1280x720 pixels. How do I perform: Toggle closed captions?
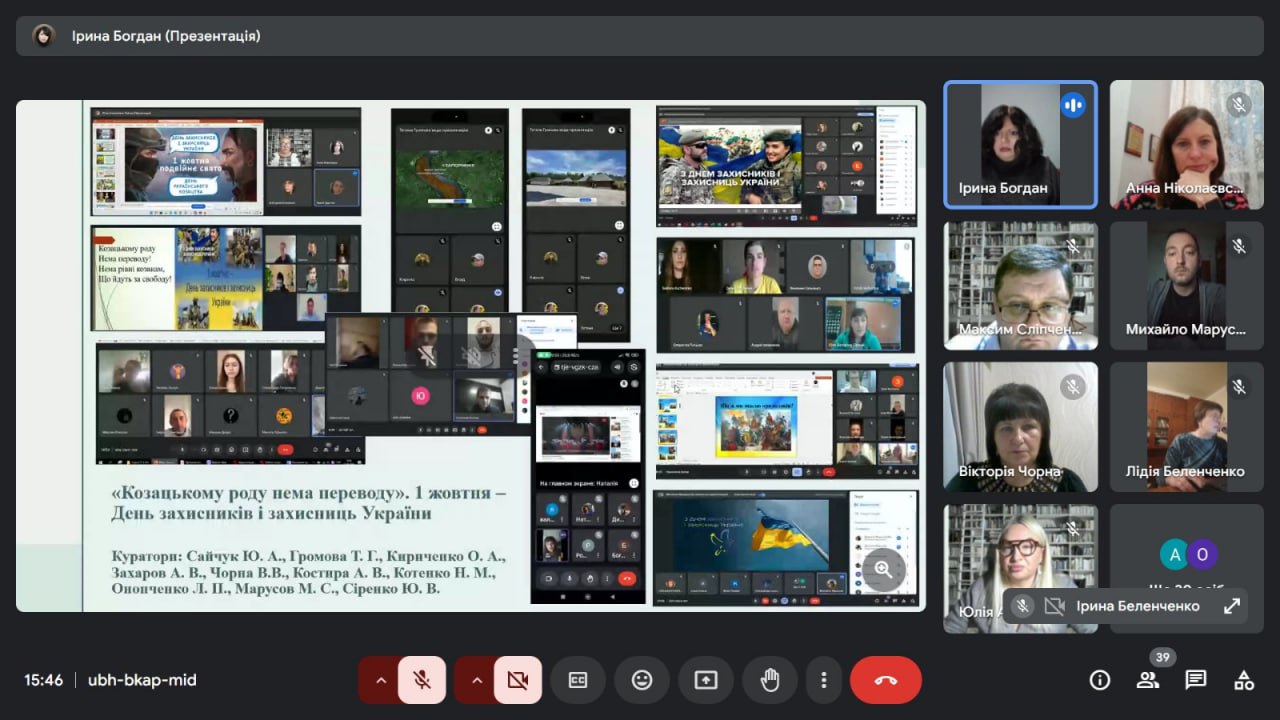[578, 680]
